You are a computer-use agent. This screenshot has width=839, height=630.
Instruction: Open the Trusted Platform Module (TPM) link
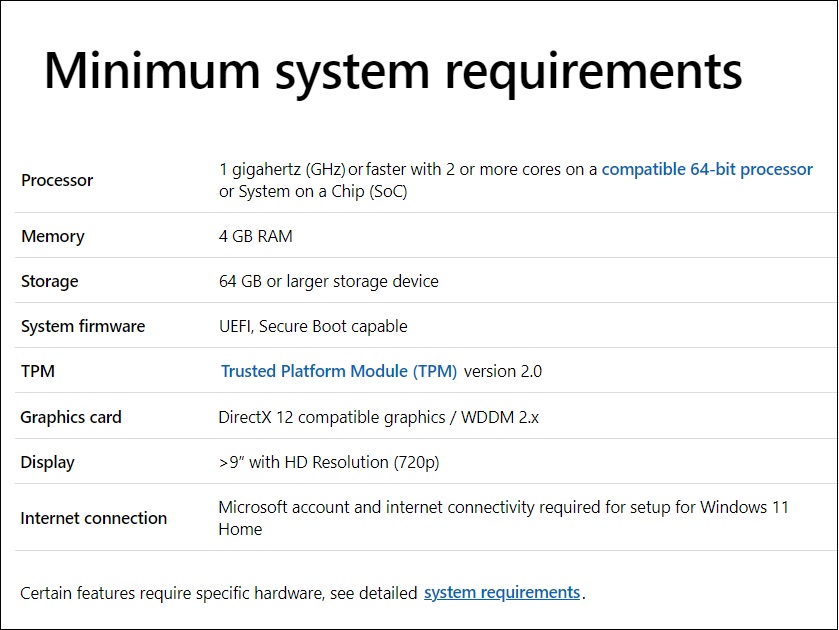(x=339, y=371)
